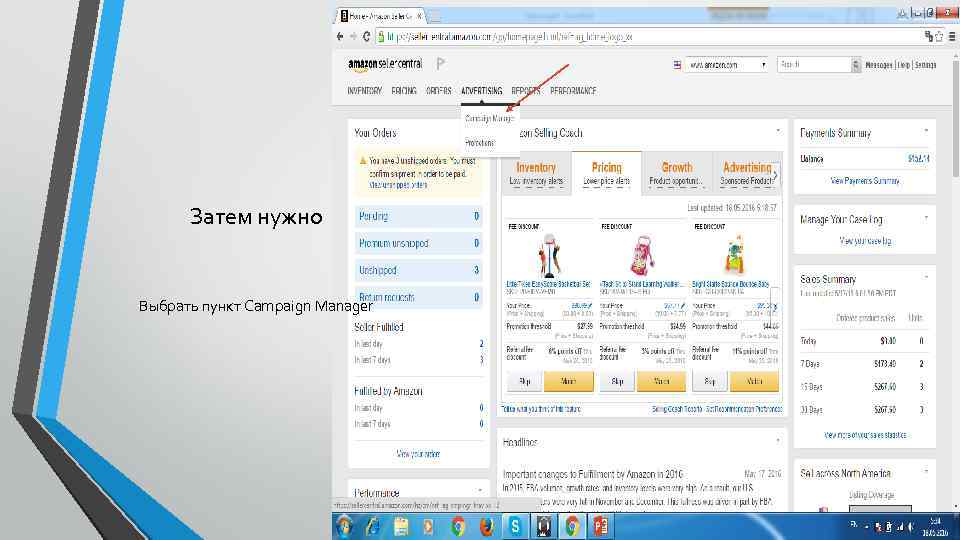Open the PRICING top menu
Image resolution: width=960 pixels, height=540 pixels.
pos(403,91)
